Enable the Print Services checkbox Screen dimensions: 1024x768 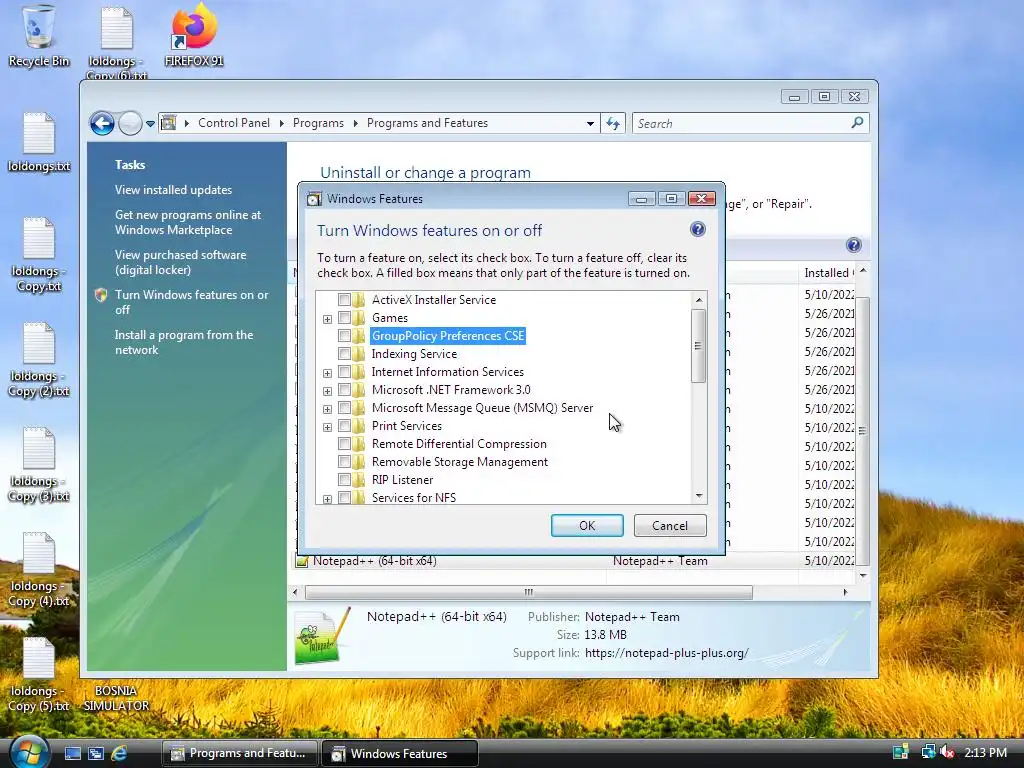(344, 426)
